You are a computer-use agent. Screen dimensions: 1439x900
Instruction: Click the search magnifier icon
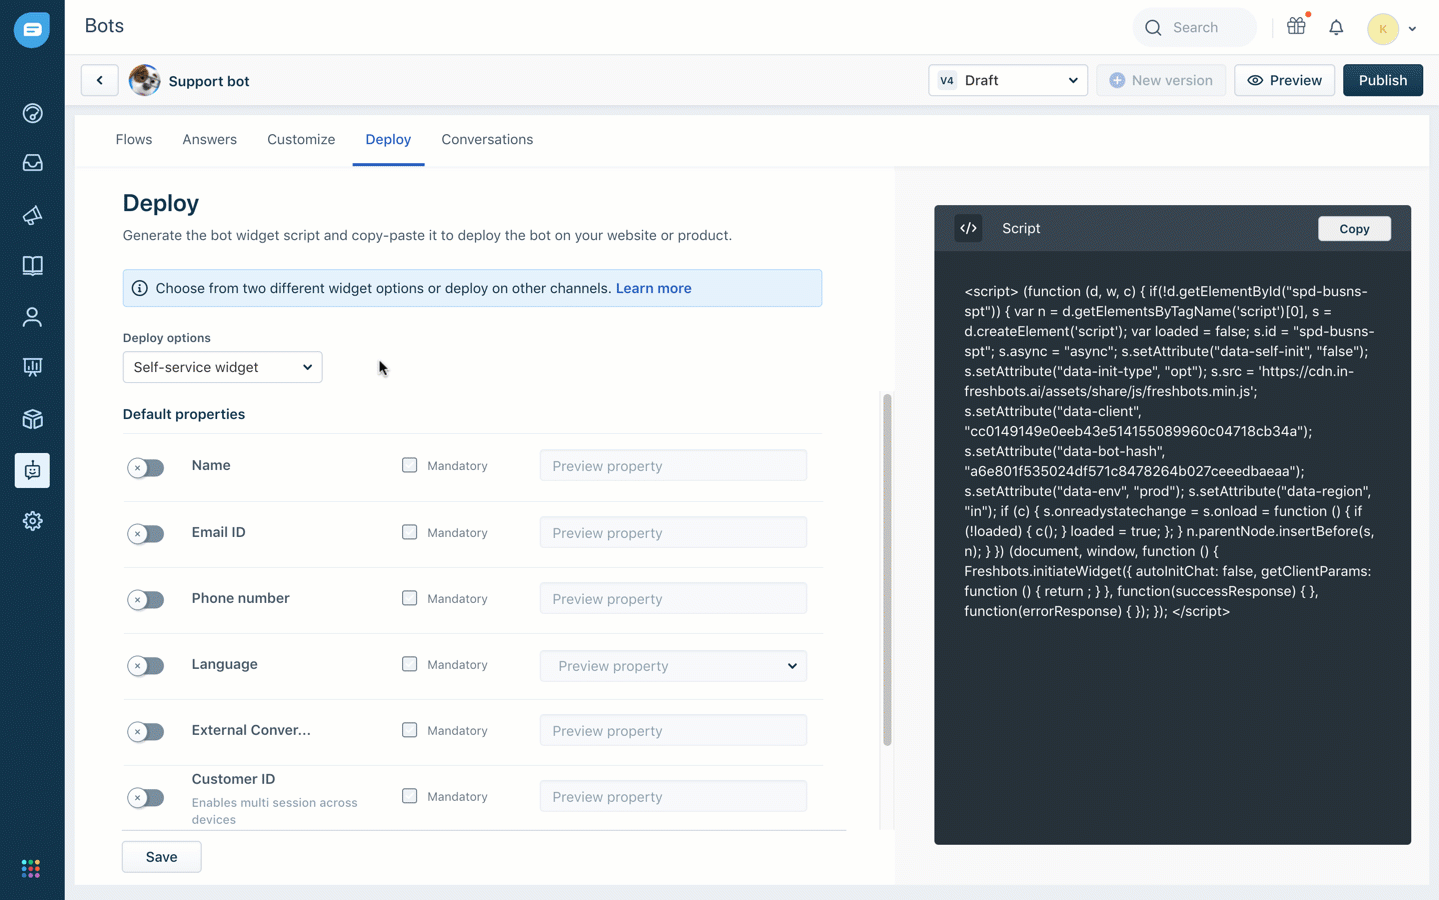tap(1153, 28)
